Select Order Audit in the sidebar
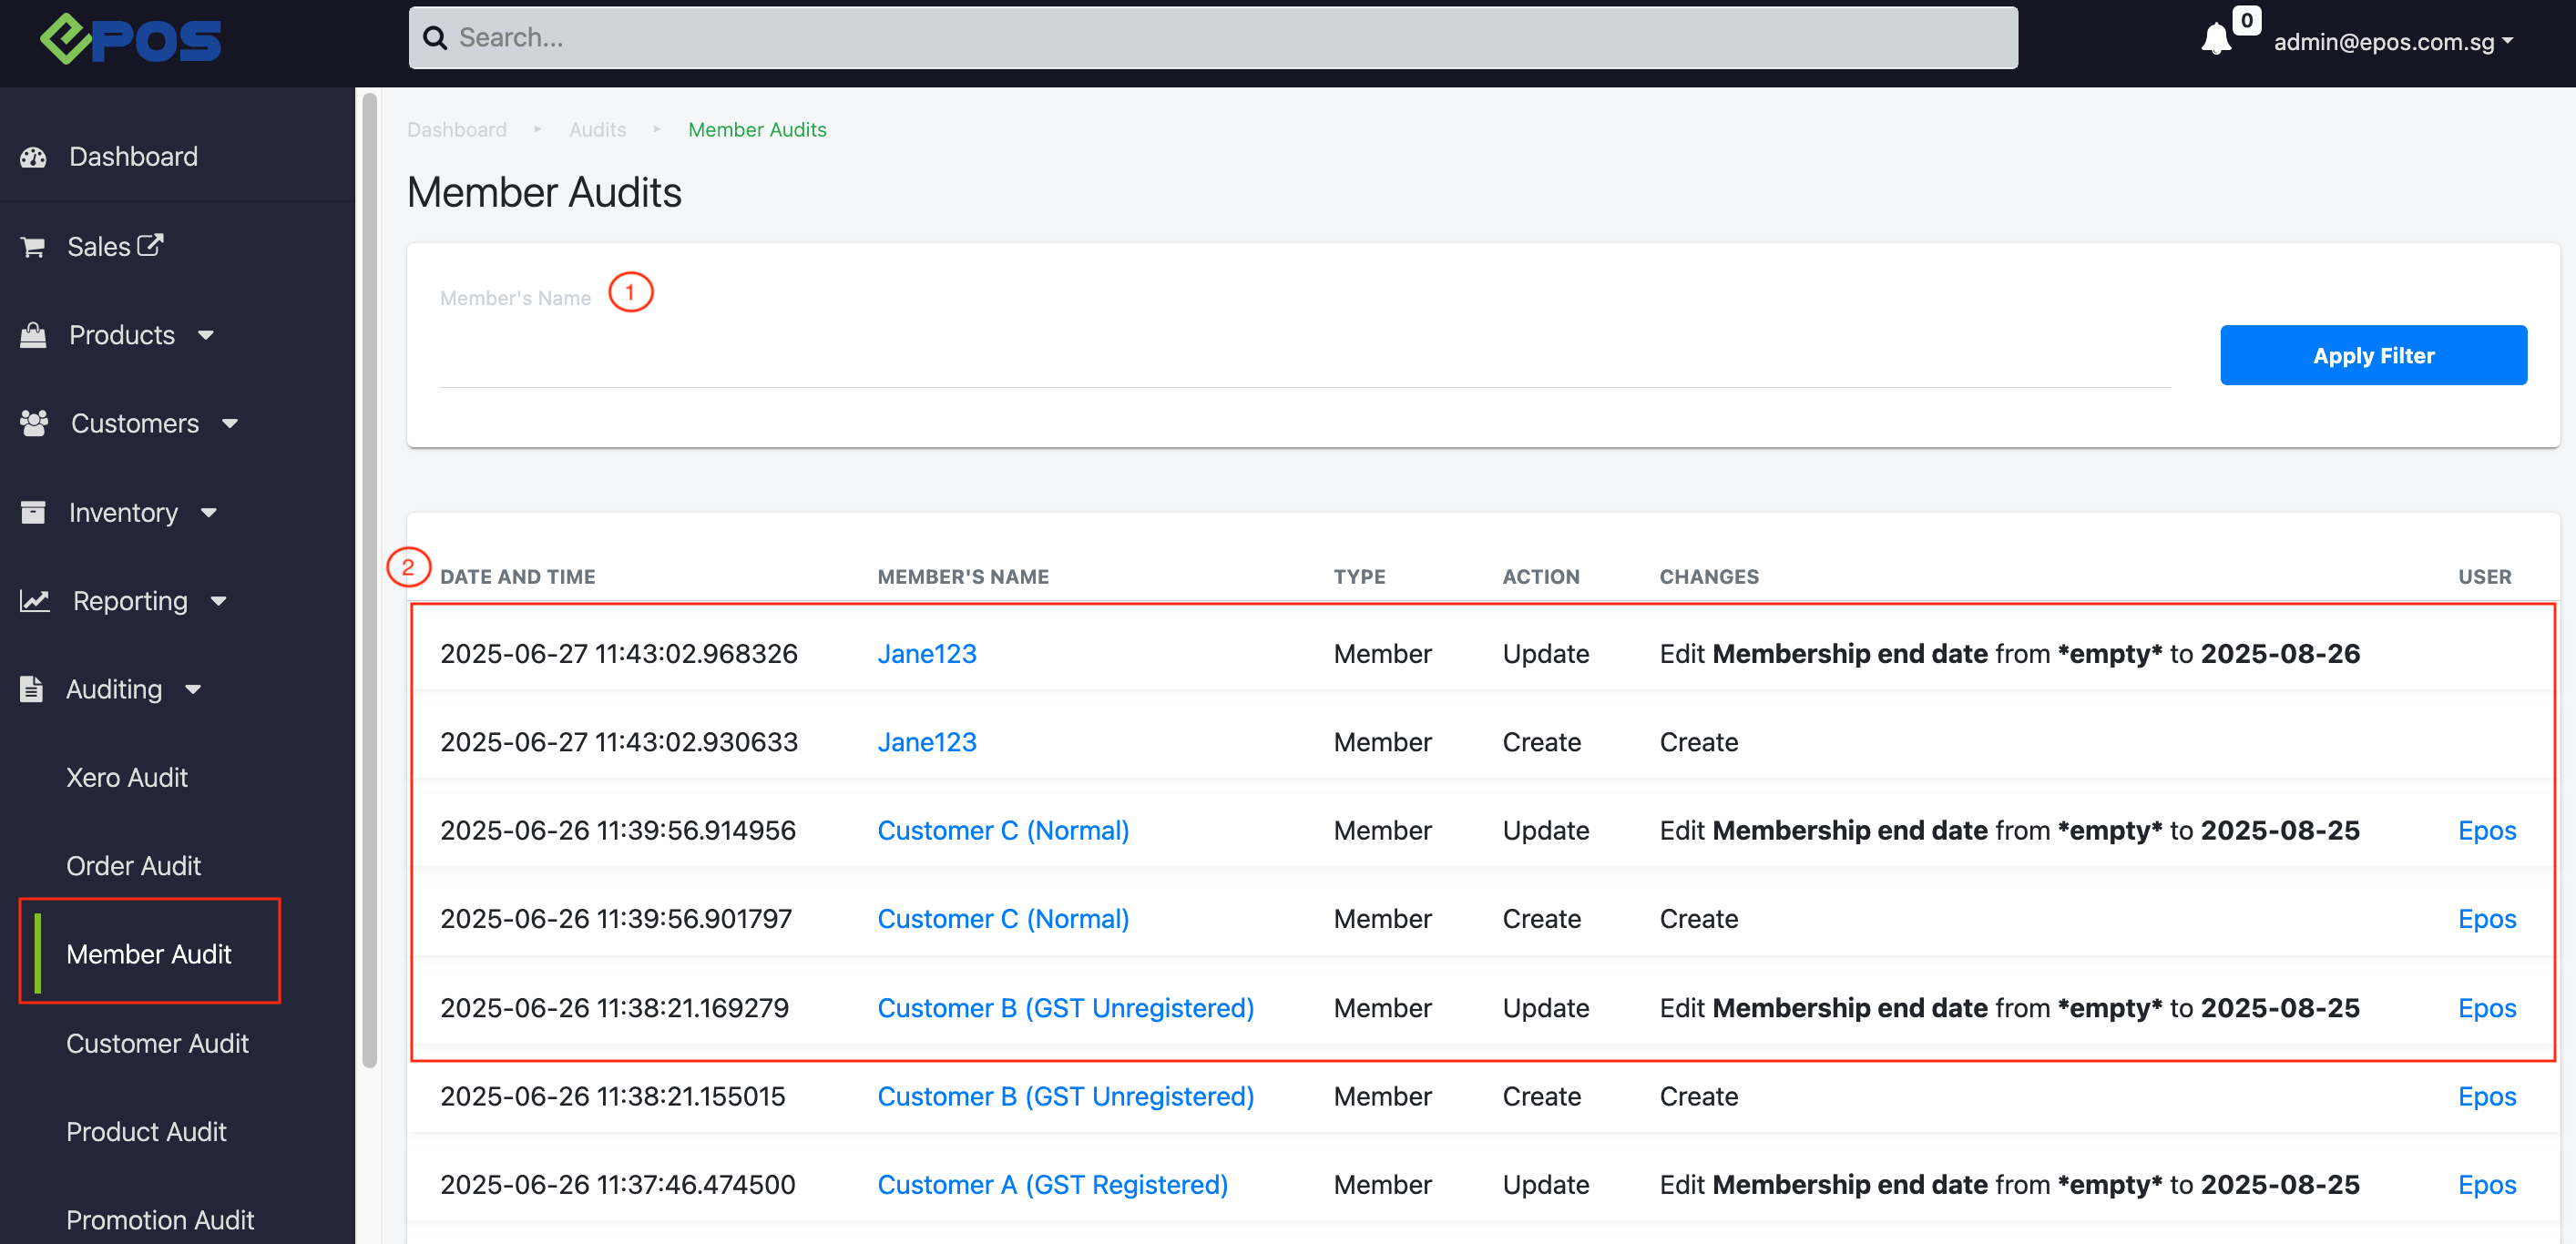 pos(133,866)
